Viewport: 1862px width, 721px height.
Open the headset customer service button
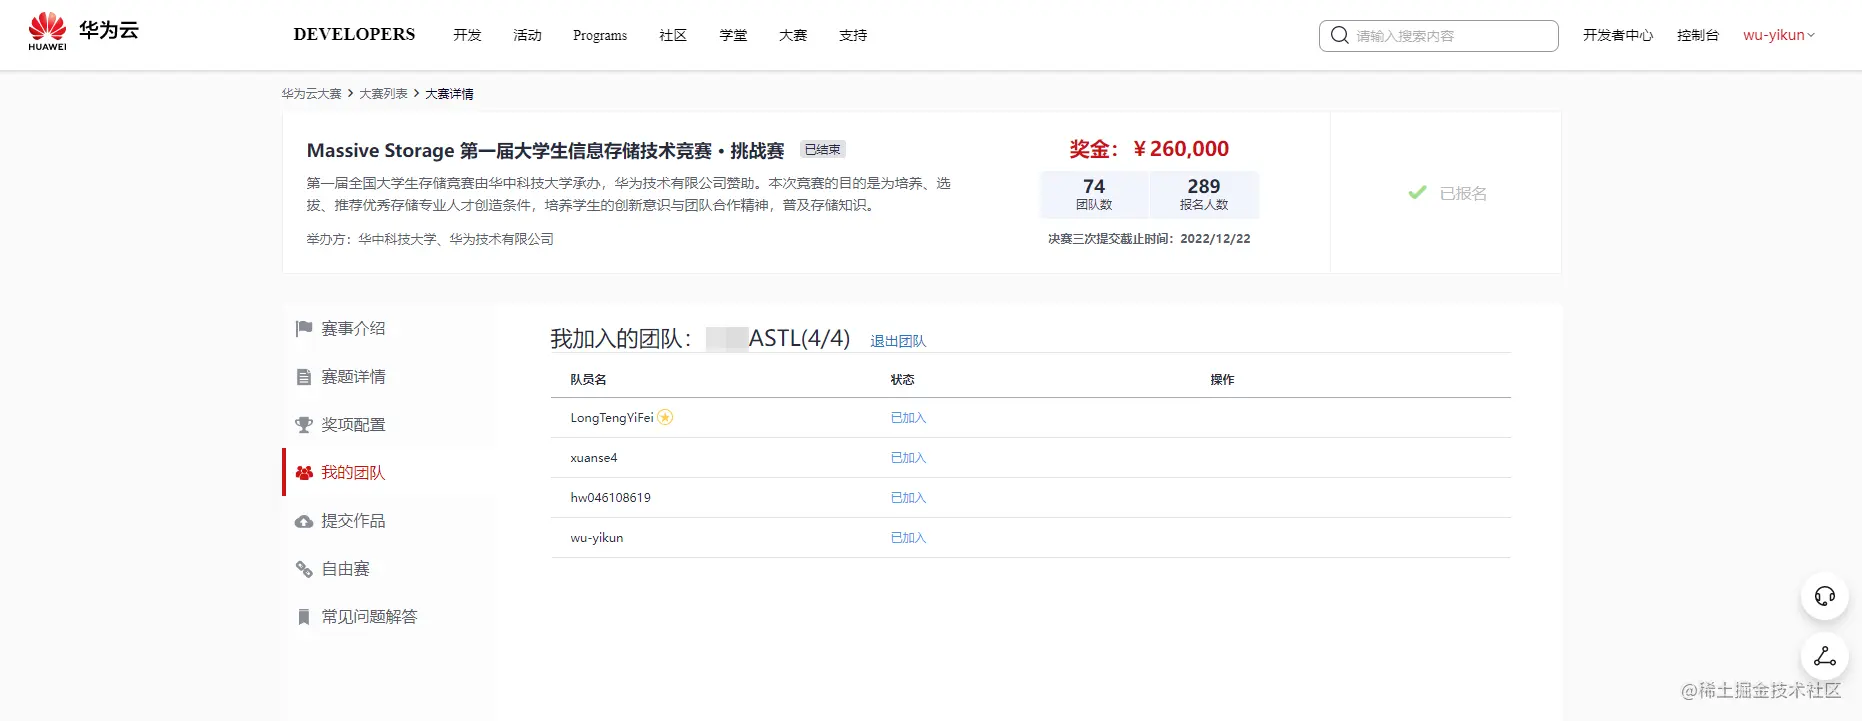tap(1824, 596)
